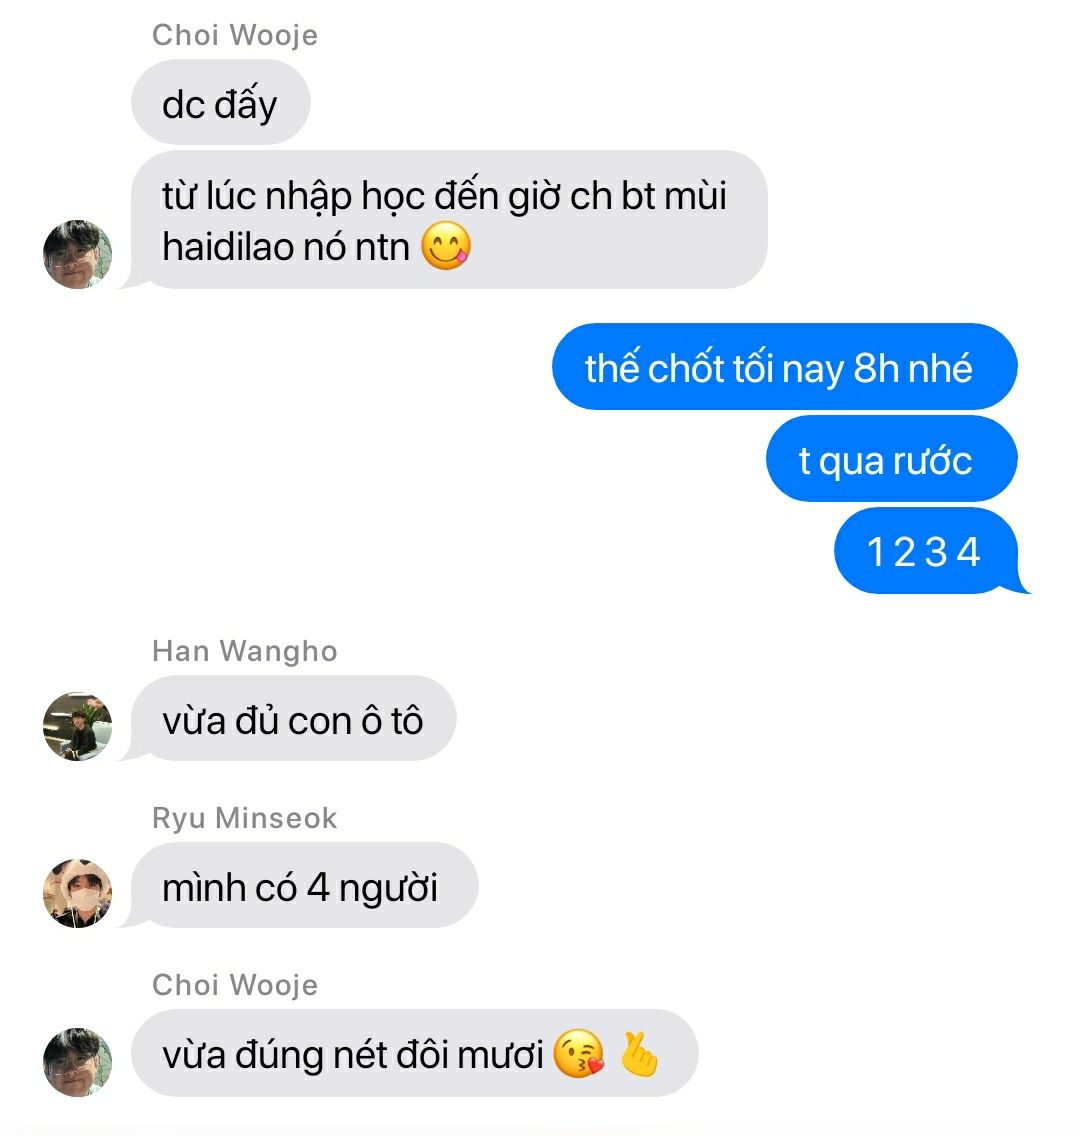
Task: Tap the blue '1 2 3 4' message
Action: click(926, 551)
